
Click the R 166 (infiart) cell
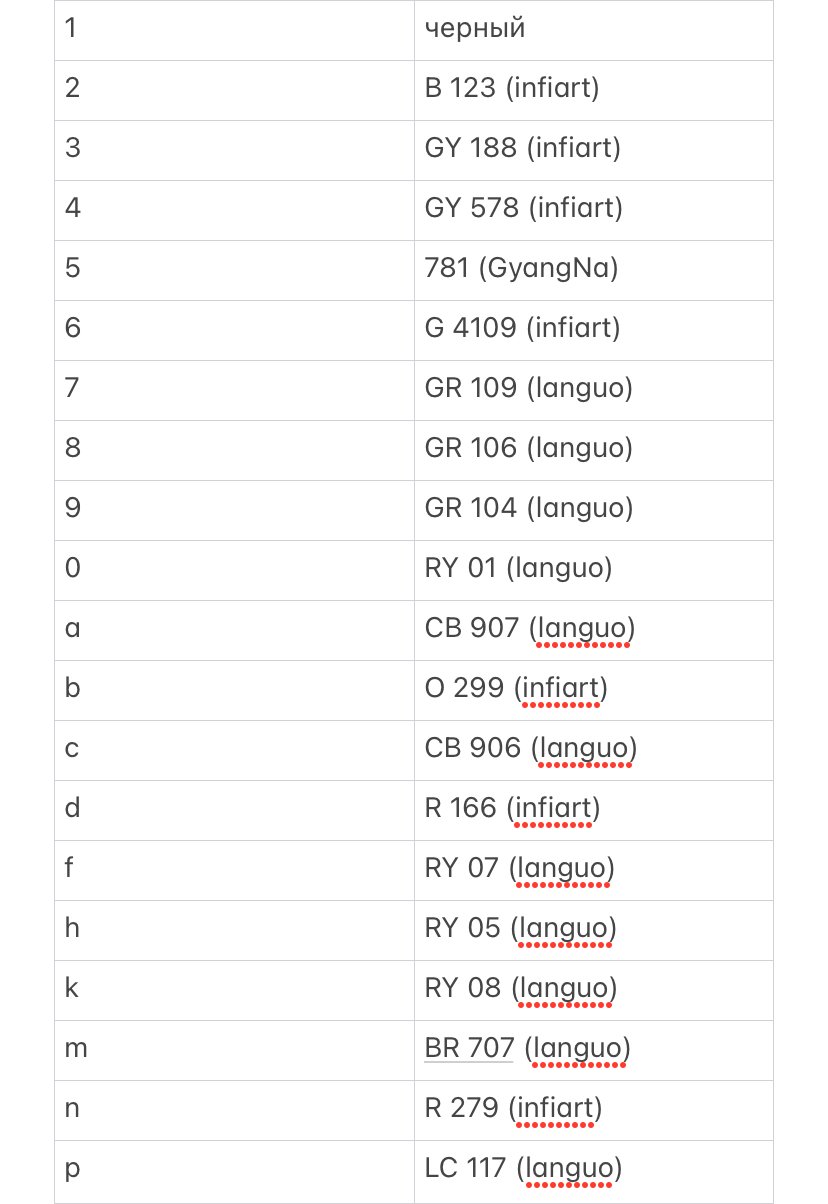point(593,811)
